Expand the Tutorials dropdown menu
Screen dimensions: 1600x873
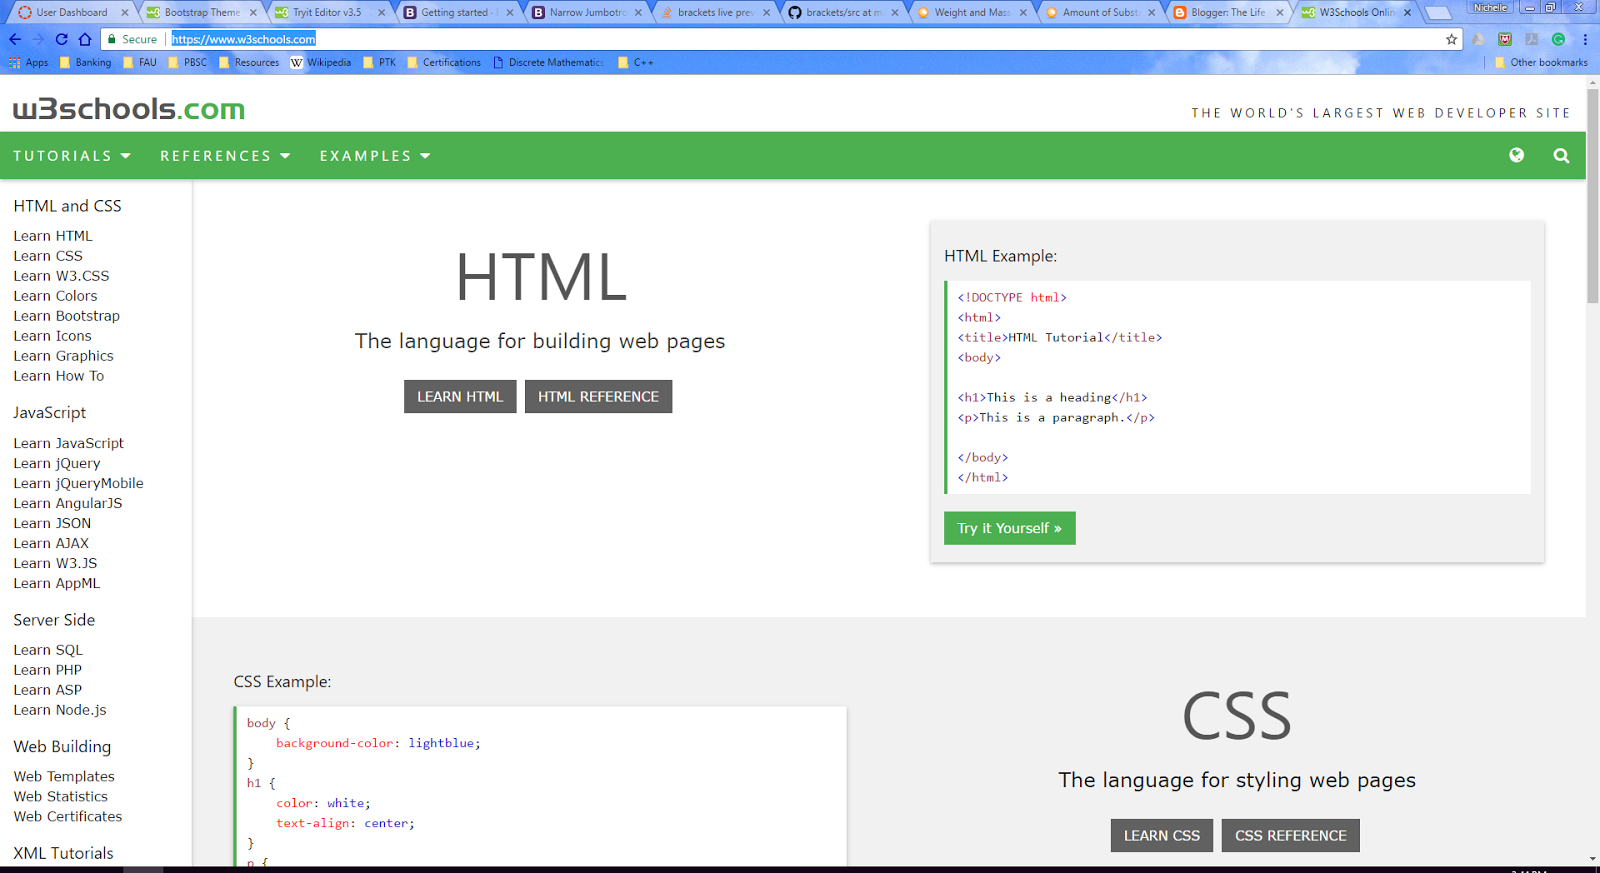coord(72,156)
